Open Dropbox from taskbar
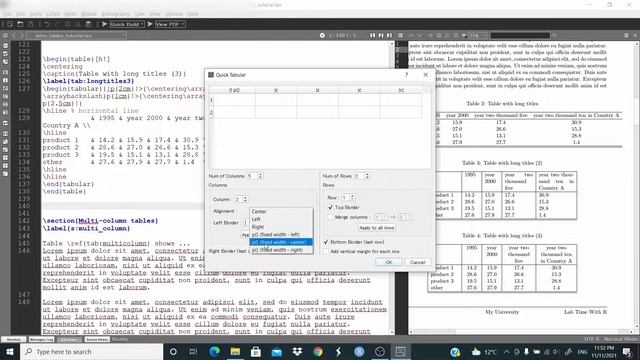Screen dimensions: 640x360 point(297,351)
